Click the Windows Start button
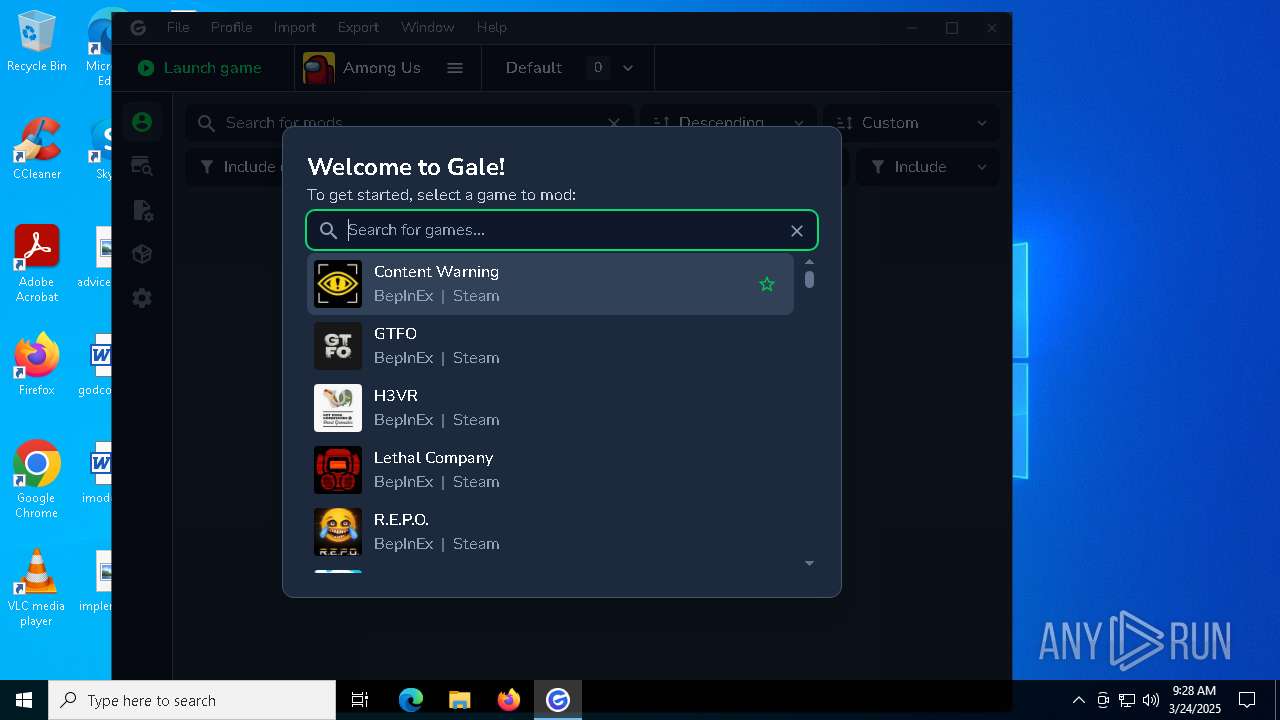 24,700
